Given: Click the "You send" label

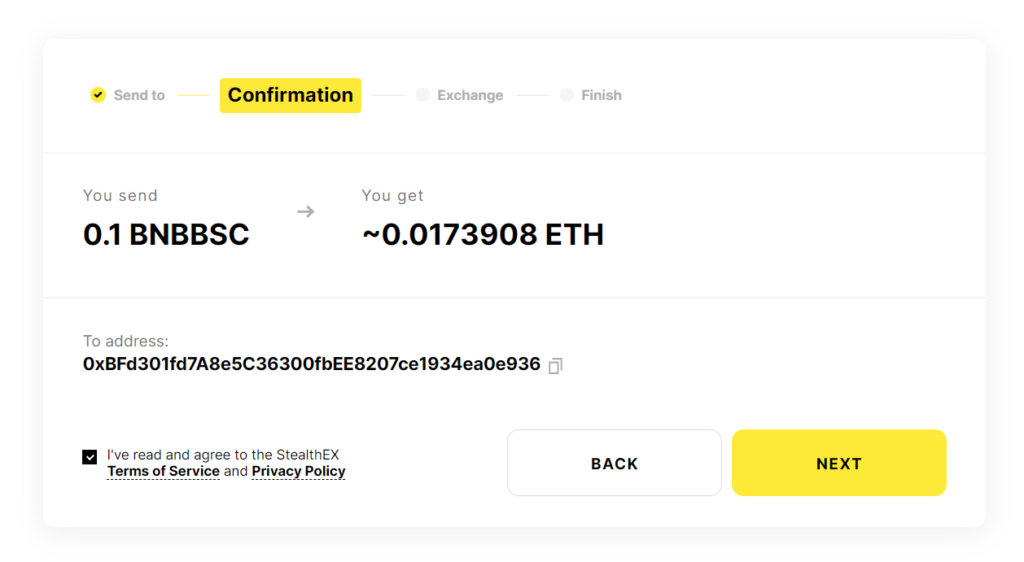Looking at the screenshot, I should coord(120,196).
